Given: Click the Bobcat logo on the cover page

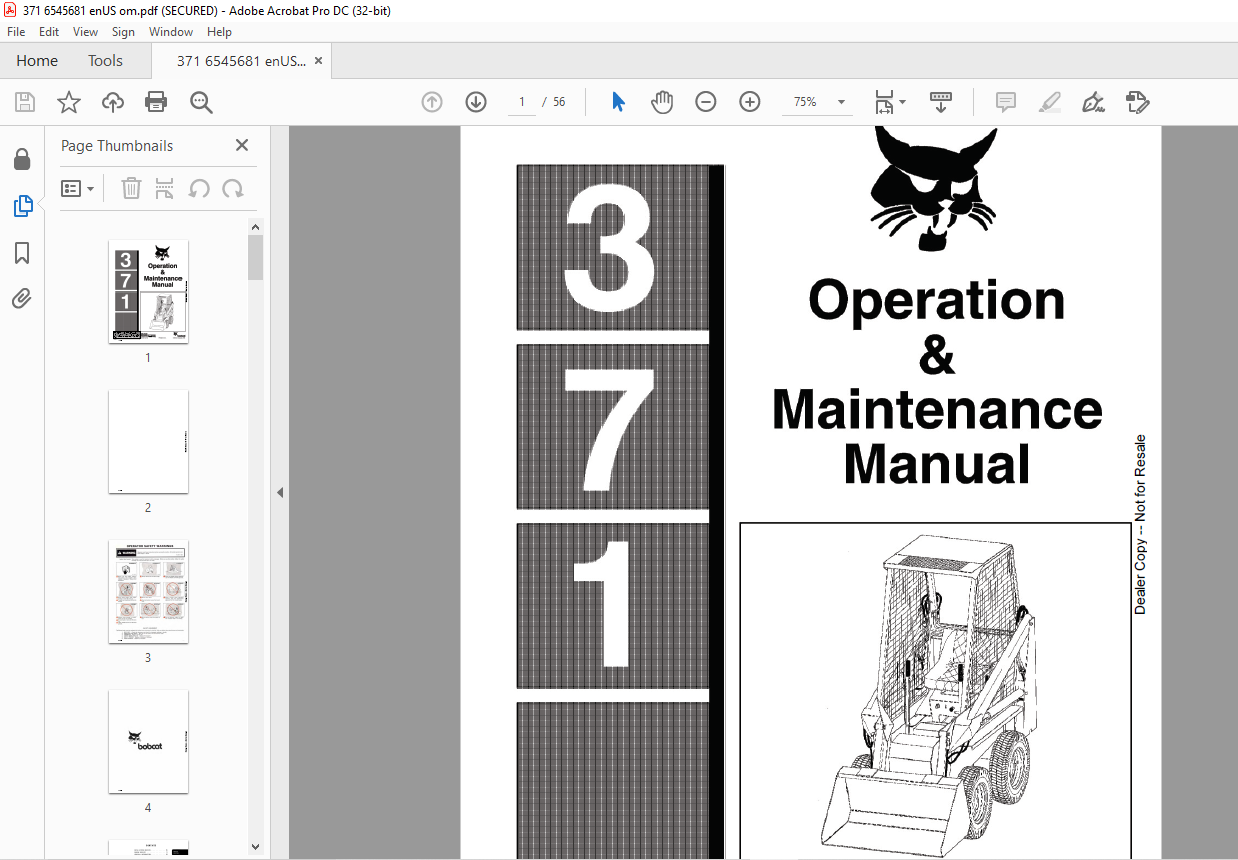Looking at the screenshot, I should click(934, 189).
